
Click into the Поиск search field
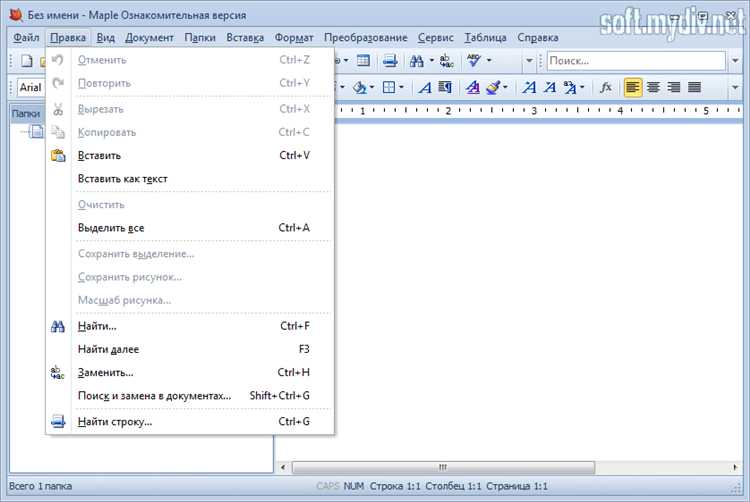pyautogui.click(x=636, y=61)
